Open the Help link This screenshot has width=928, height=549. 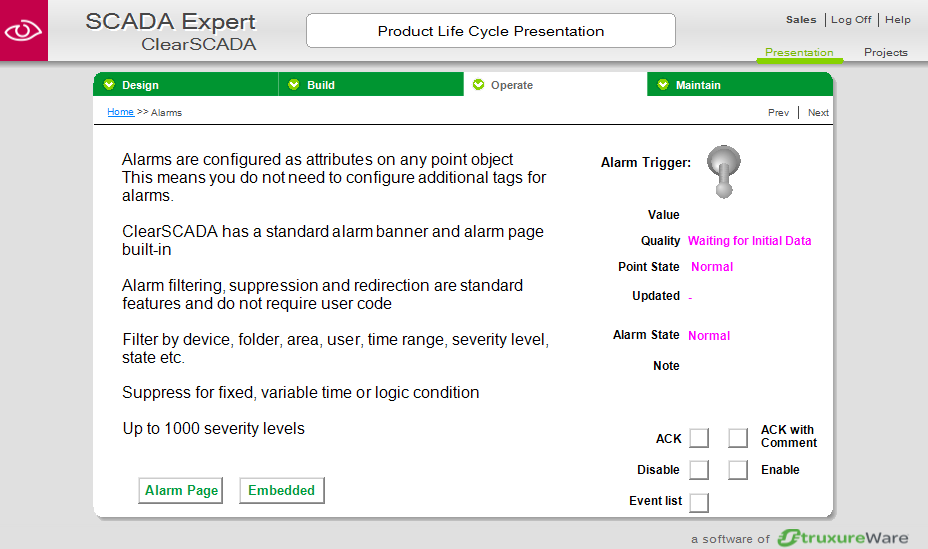pyautogui.click(x=897, y=20)
